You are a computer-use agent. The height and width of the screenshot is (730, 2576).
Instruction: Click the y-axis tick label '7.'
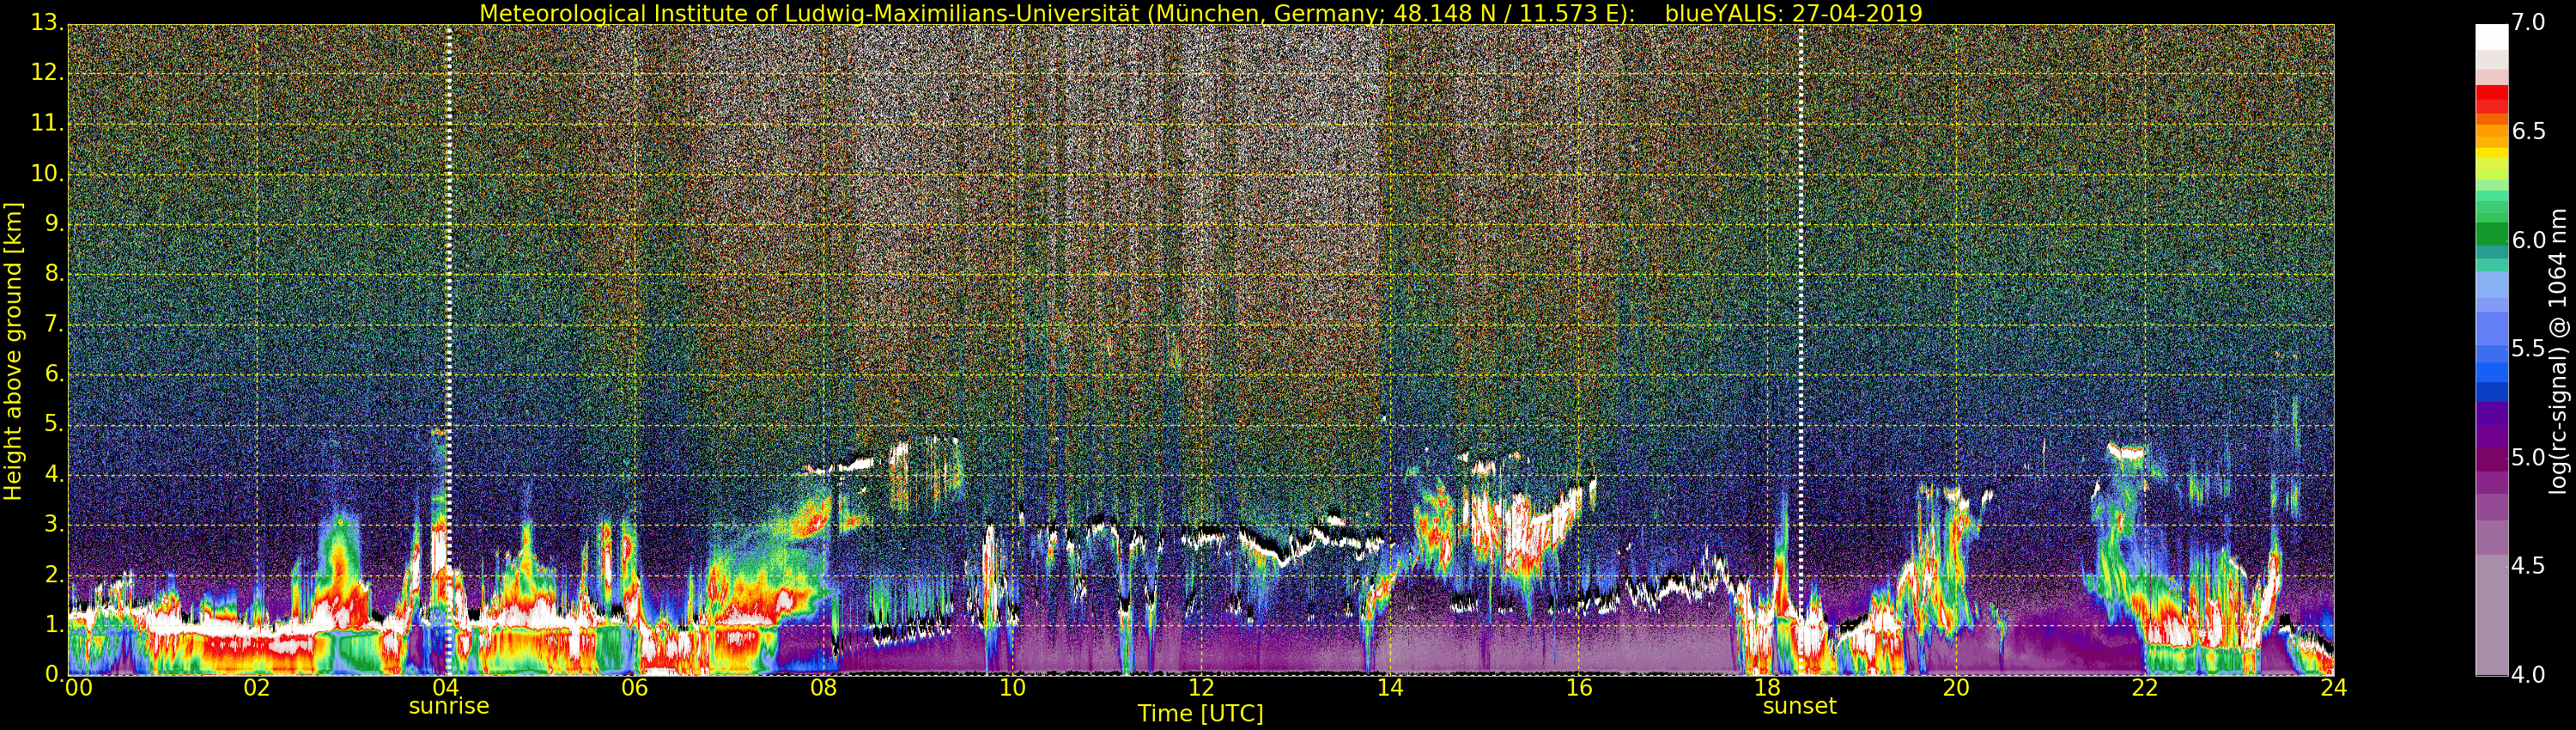pos(53,324)
